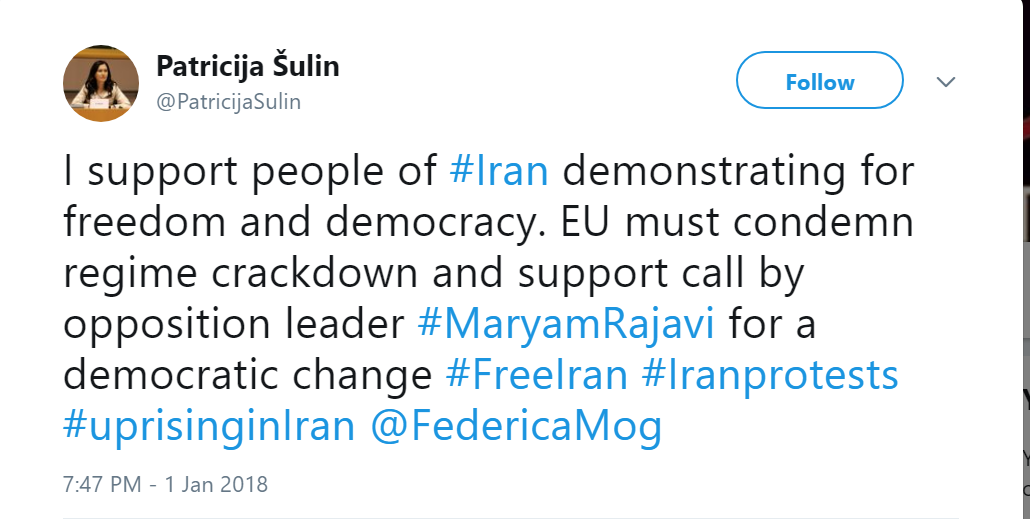Visit the @FedericaMog mention
The height and width of the screenshot is (519, 1030).
point(516,426)
